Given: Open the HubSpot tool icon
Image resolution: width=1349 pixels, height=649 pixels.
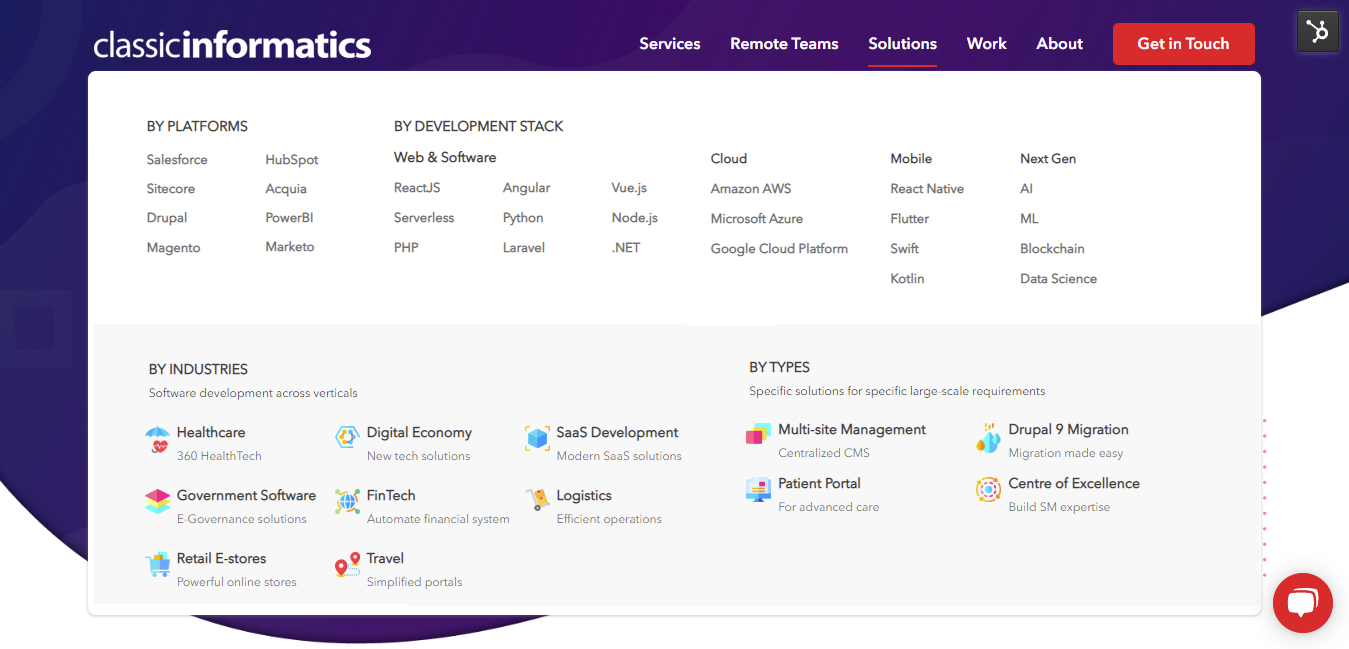Looking at the screenshot, I should coord(1318,31).
